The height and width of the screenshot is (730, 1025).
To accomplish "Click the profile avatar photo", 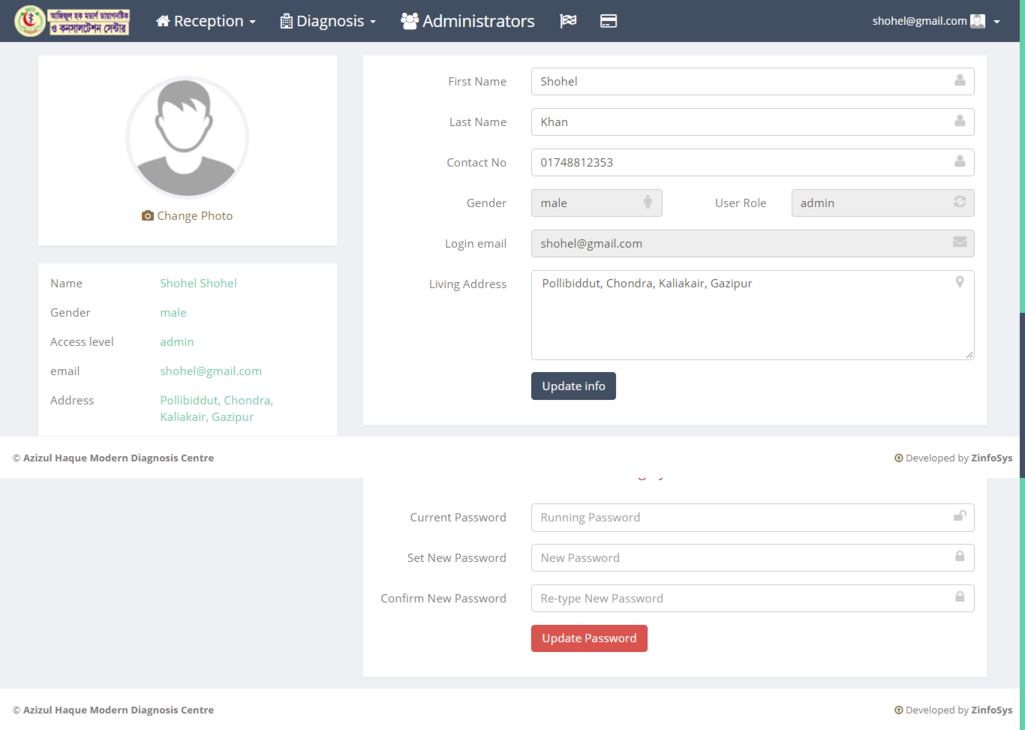I will [x=187, y=138].
